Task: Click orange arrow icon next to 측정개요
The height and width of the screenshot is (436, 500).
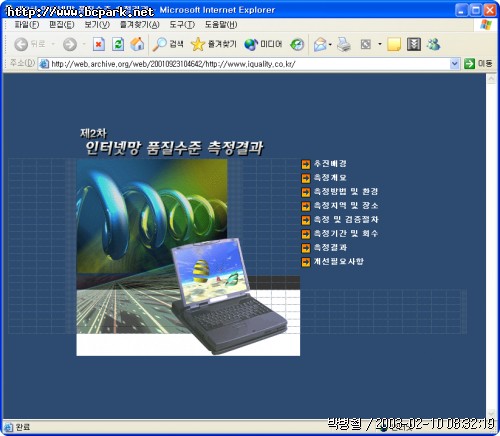Action: click(306, 178)
